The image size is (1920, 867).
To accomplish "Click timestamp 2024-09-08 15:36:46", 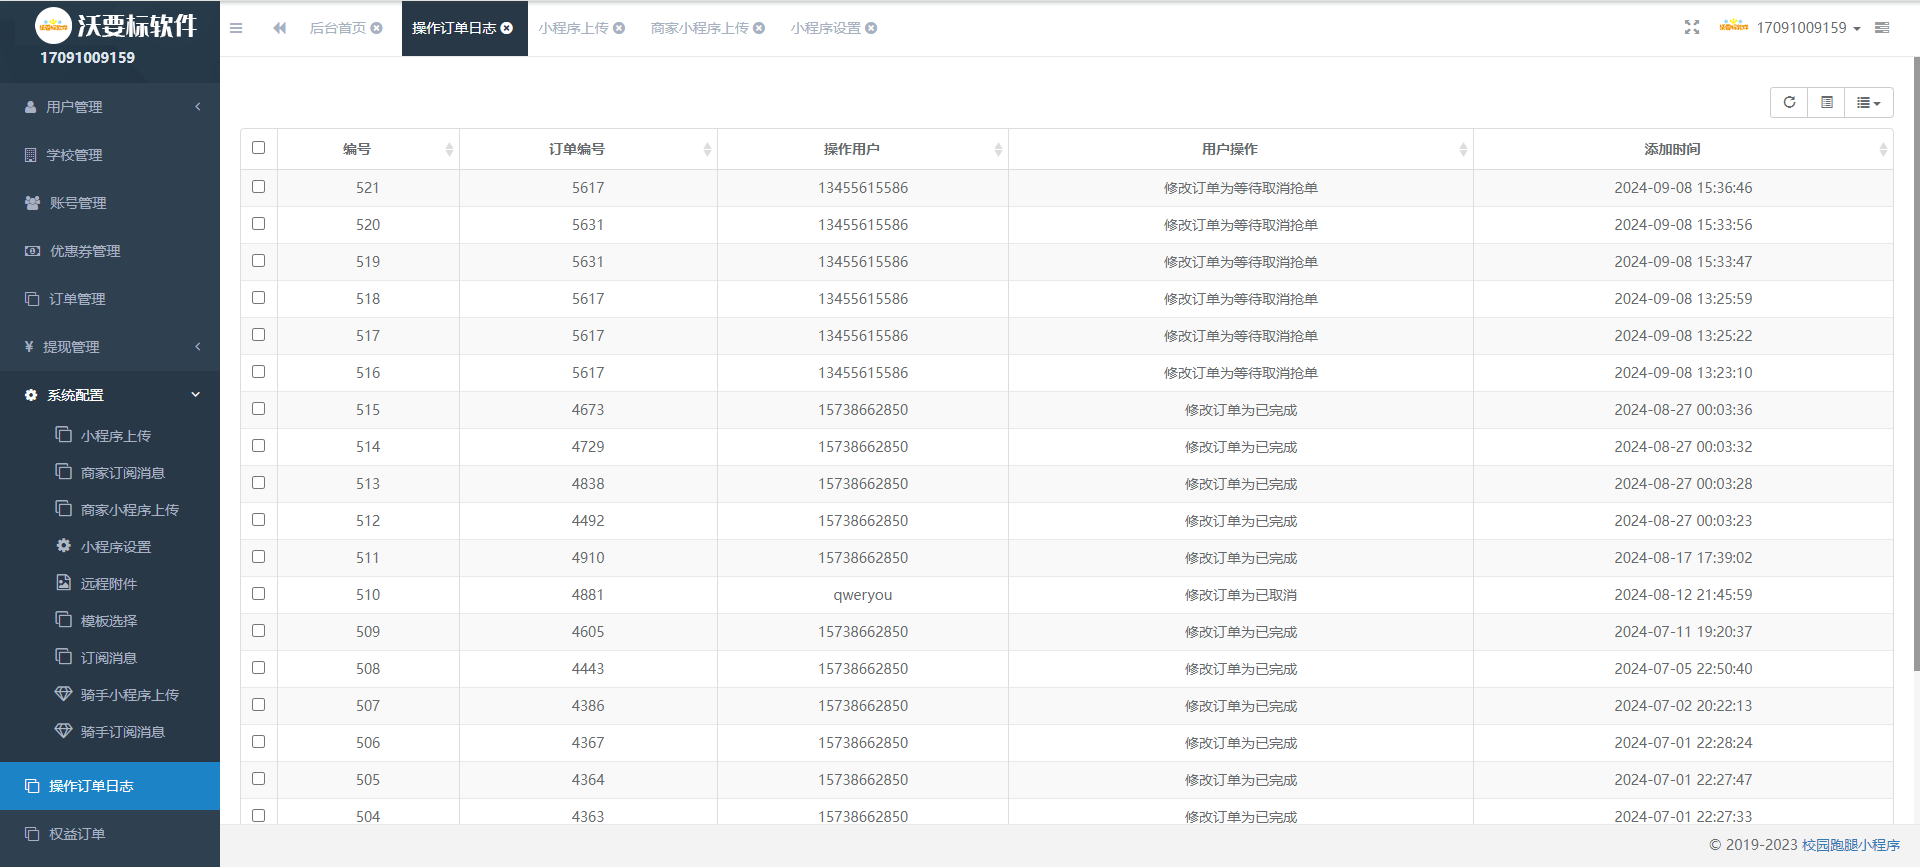I will tap(1683, 188).
